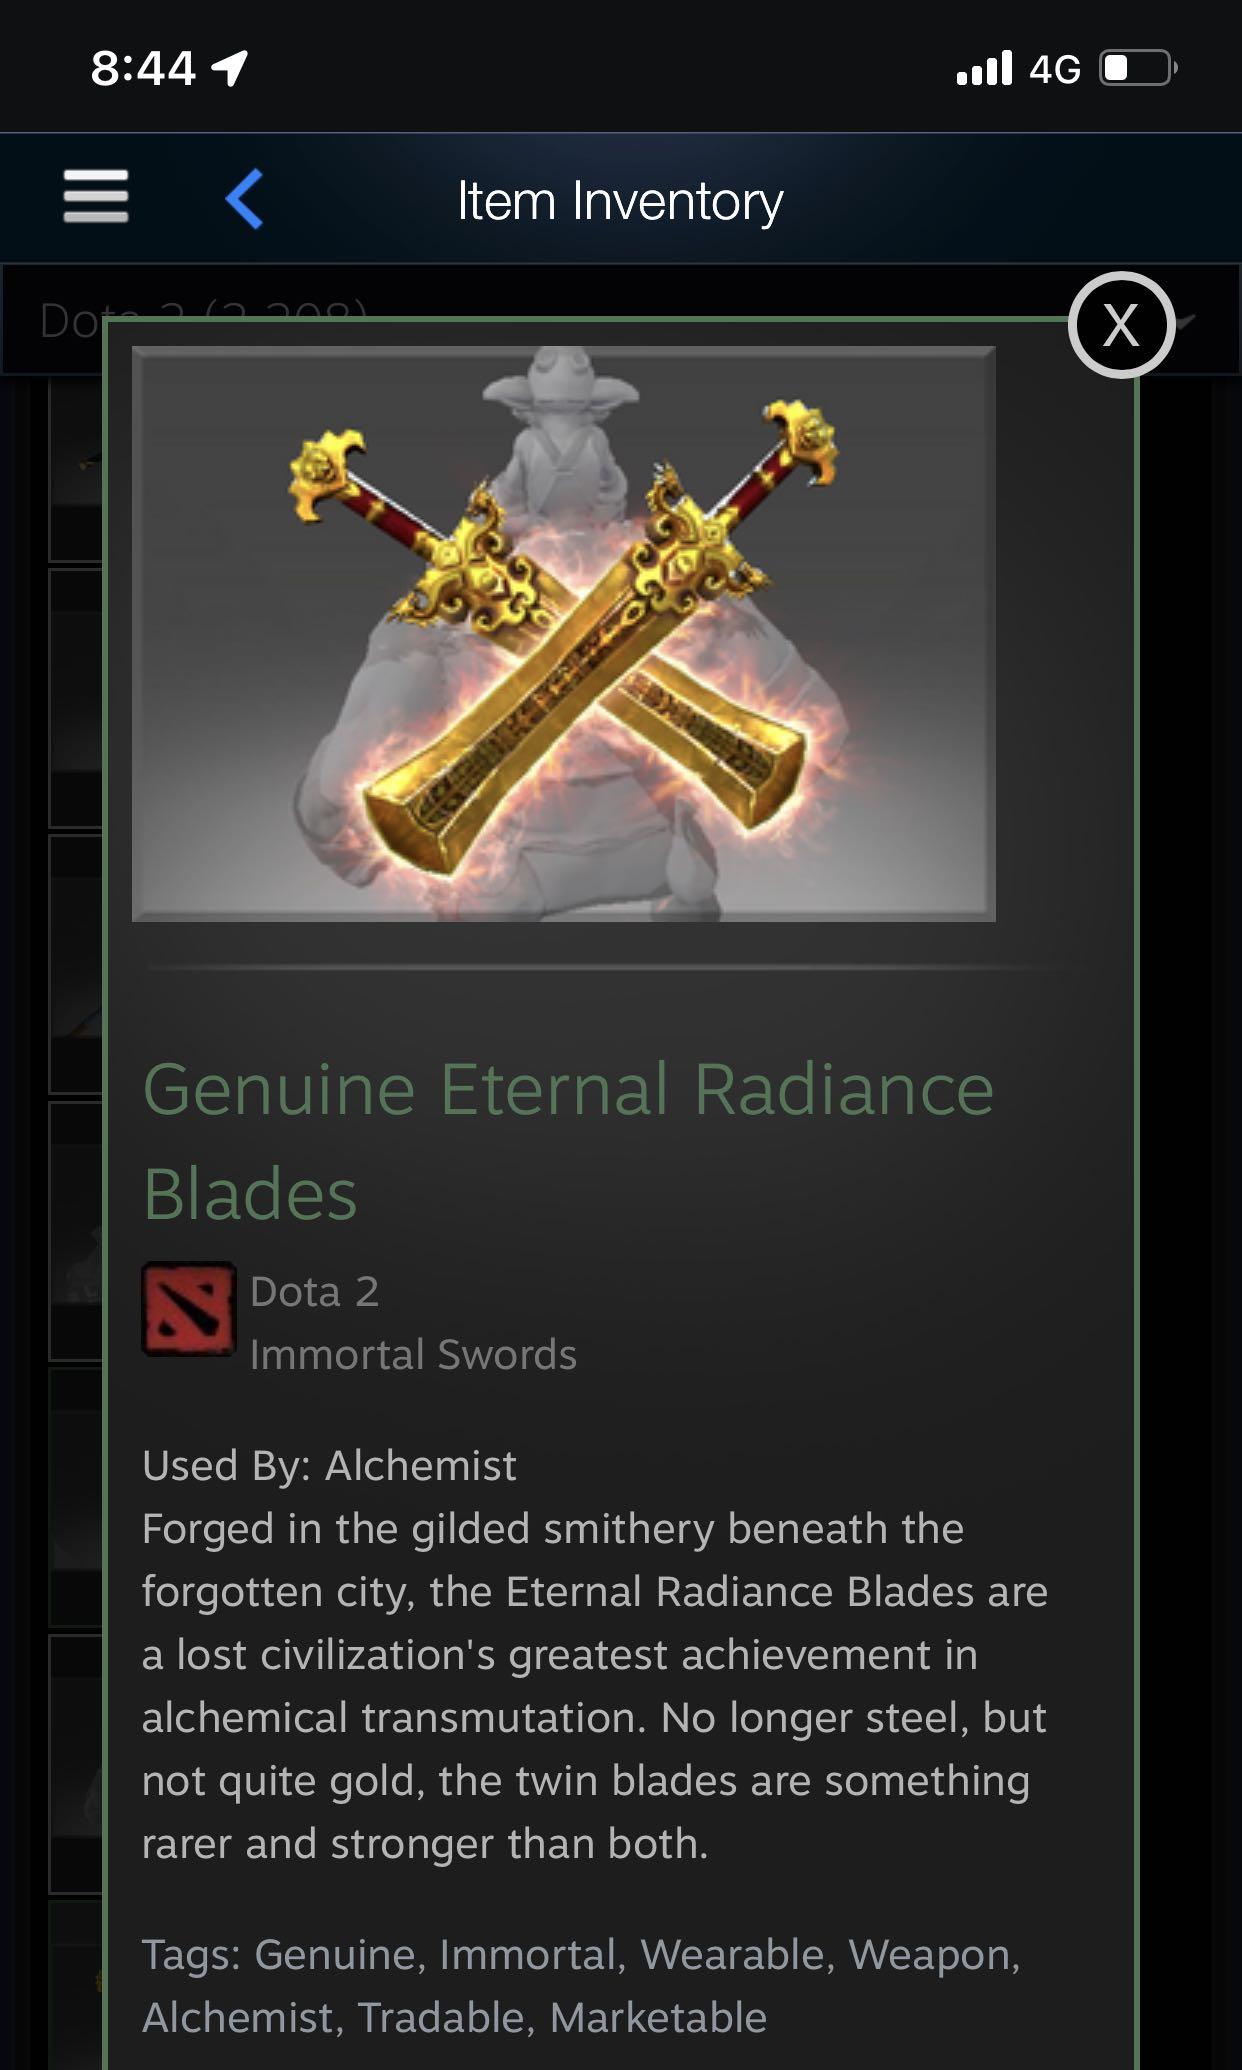The width and height of the screenshot is (1242, 2070).
Task: Close the item details popup with X
Action: (x=1121, y=325)
